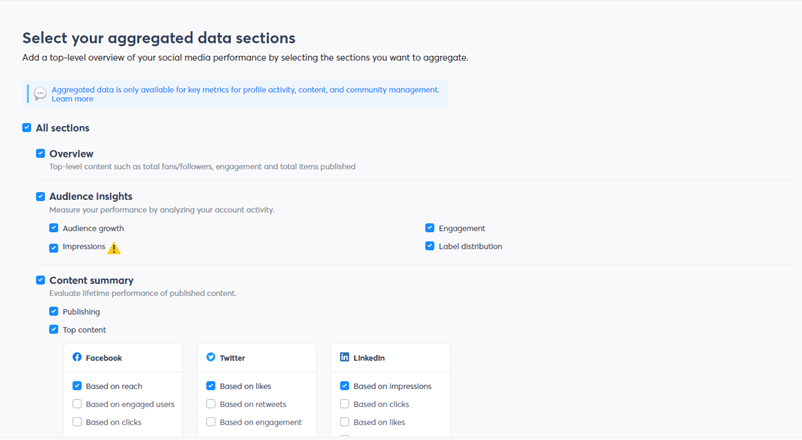
Task: Deselect the Audience insights checkbox
Action: click(41, 197)
